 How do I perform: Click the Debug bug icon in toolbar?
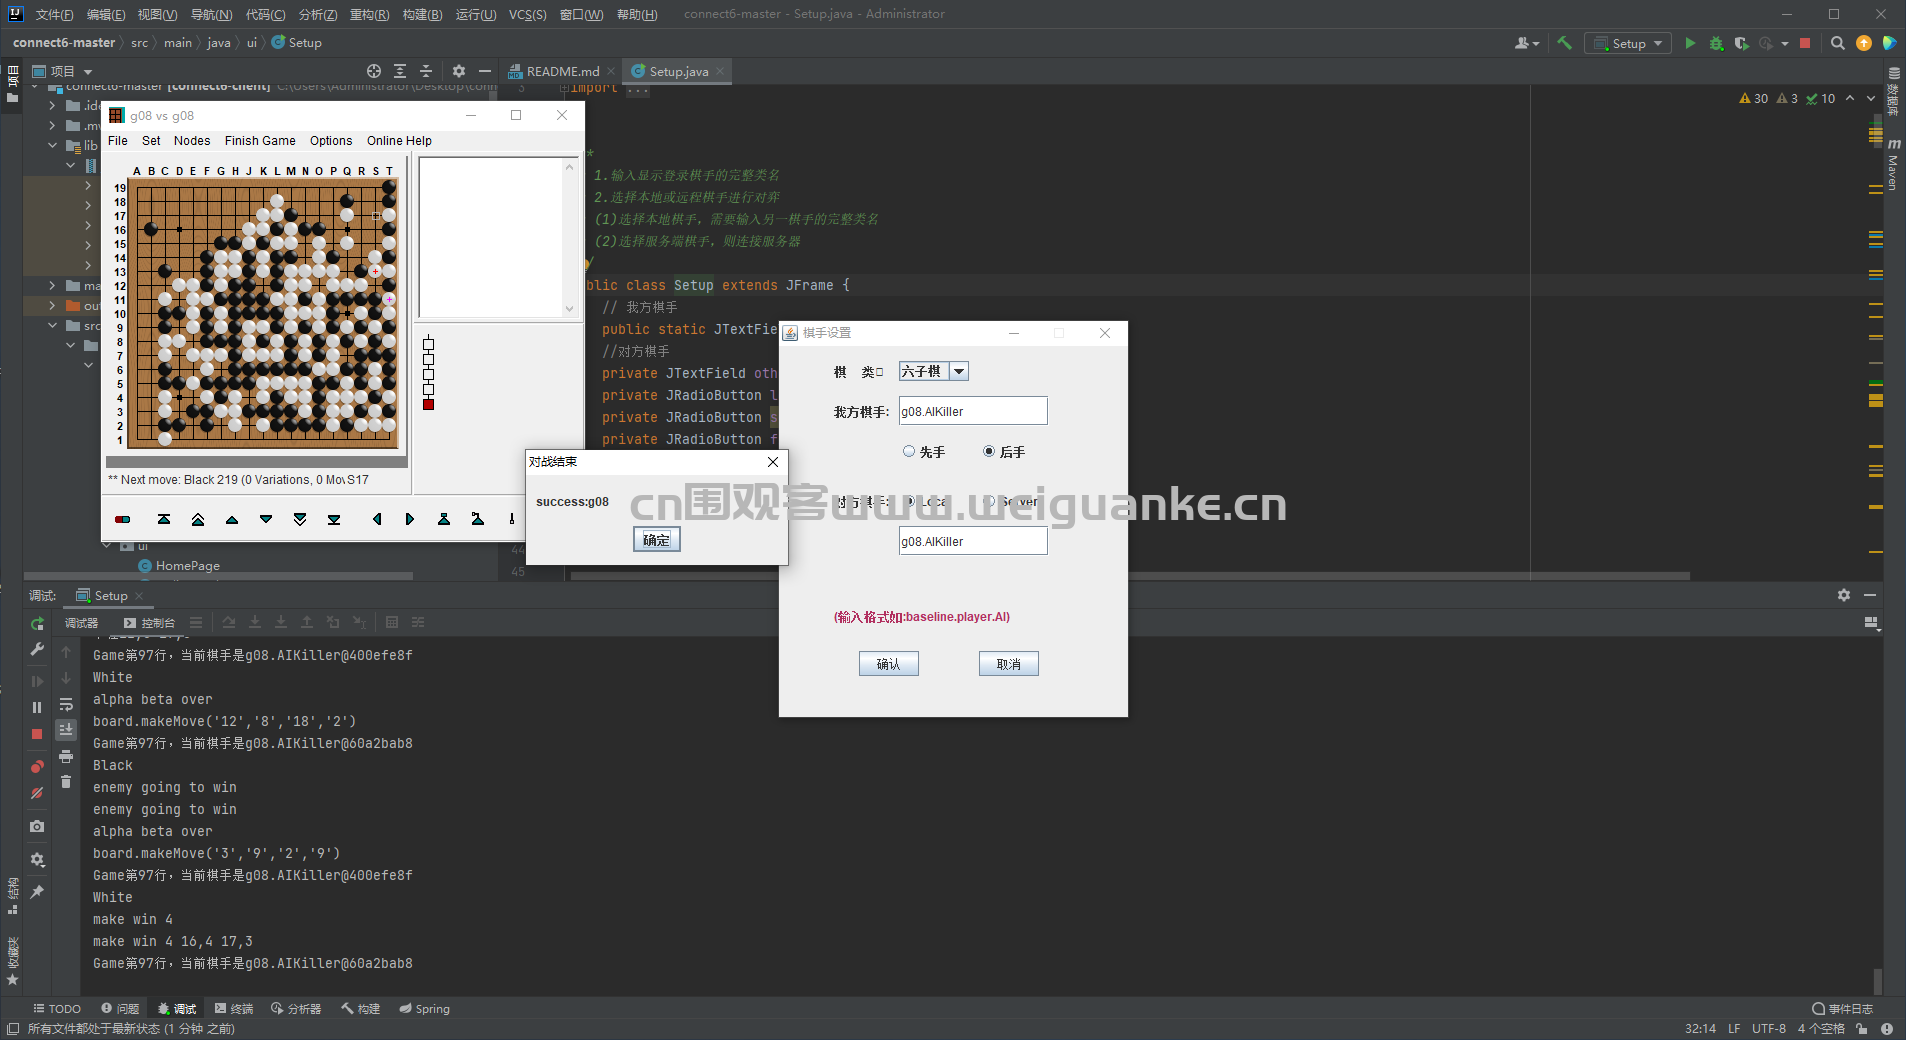1716,43
